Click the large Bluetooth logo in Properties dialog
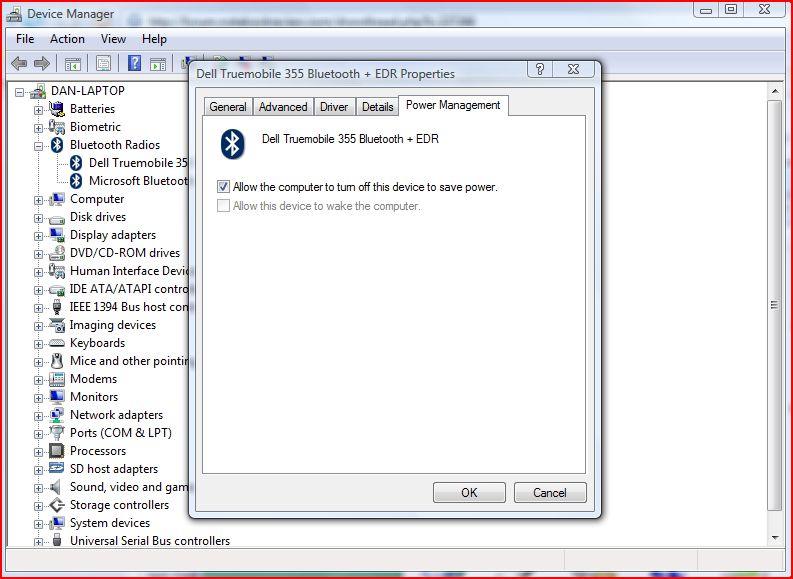The width and height of the screenshot is (793, 579). (232, 144)
